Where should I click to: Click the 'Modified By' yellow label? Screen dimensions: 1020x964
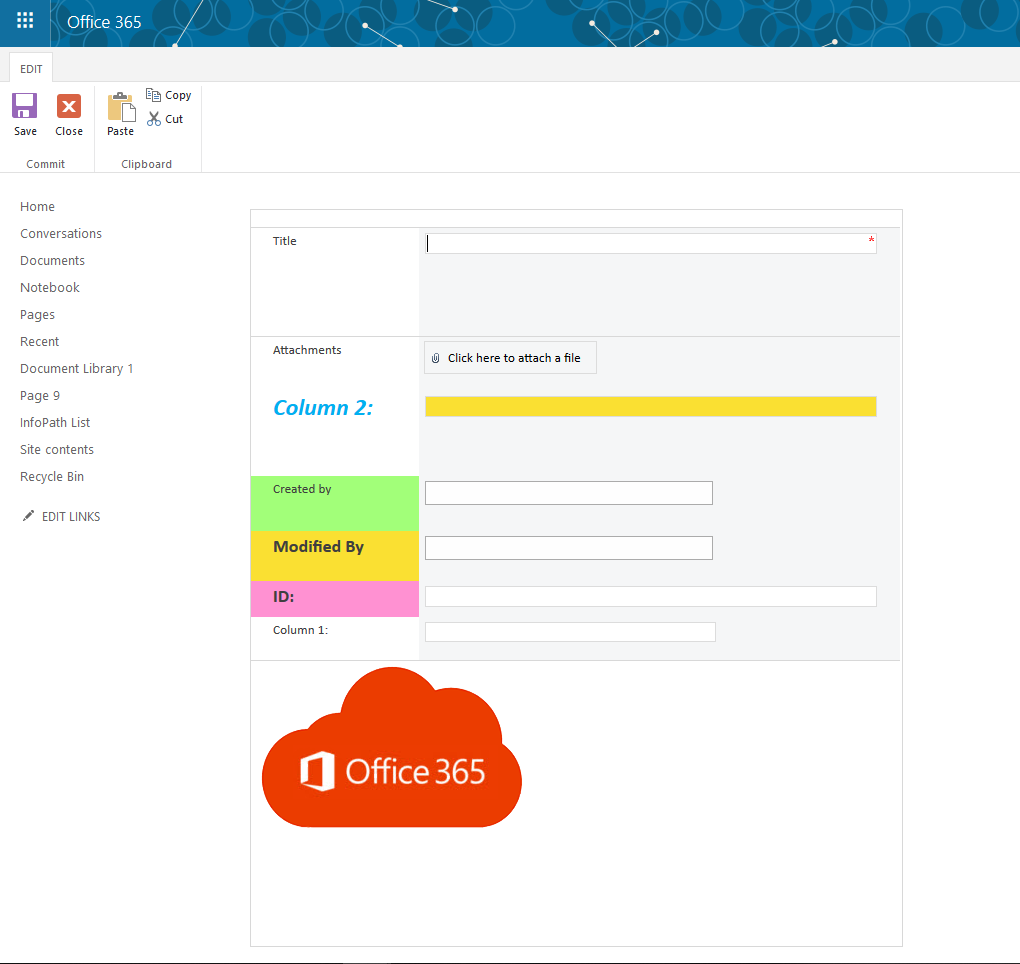pos(318,547)
